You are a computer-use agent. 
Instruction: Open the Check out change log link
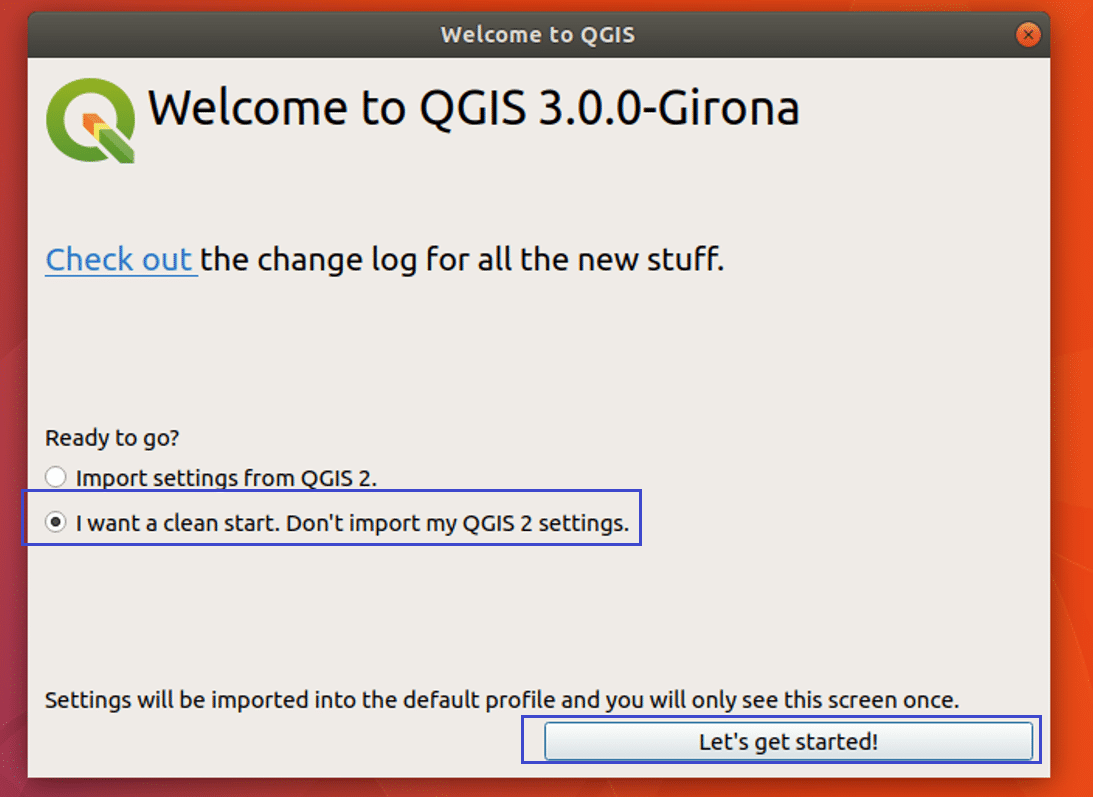(120, 260)
